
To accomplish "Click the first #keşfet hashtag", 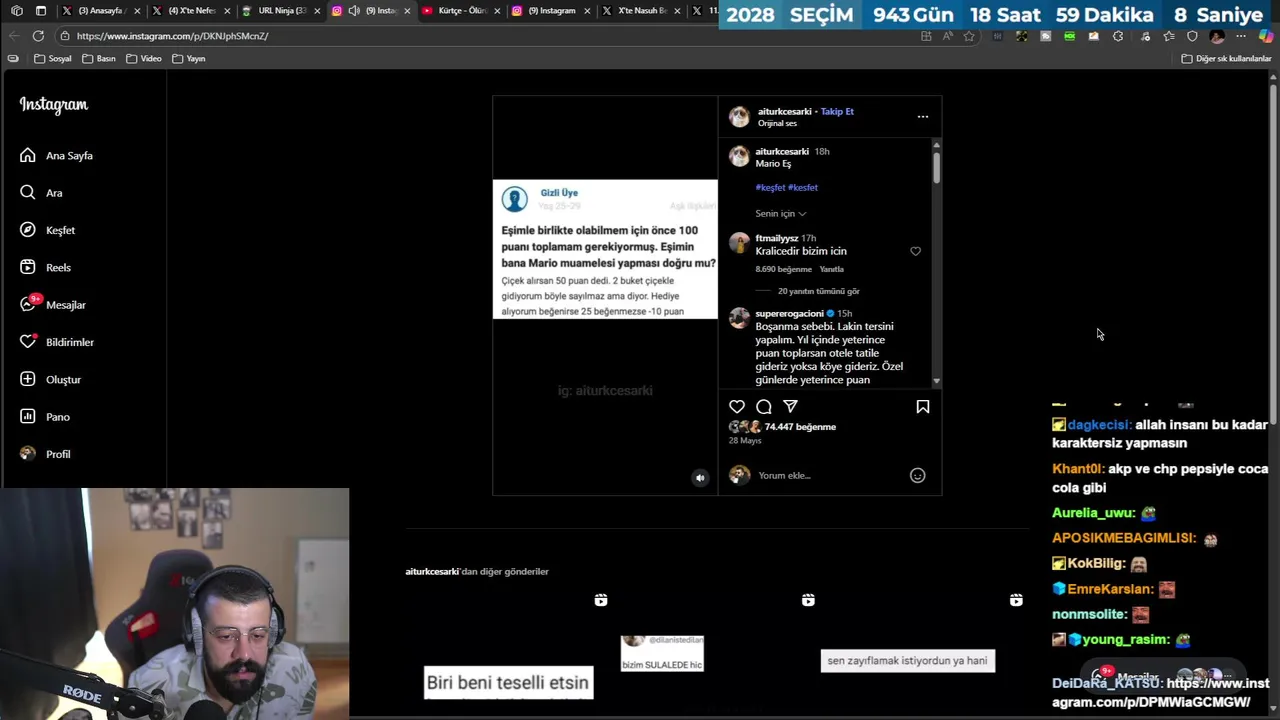I will [770, 188].
